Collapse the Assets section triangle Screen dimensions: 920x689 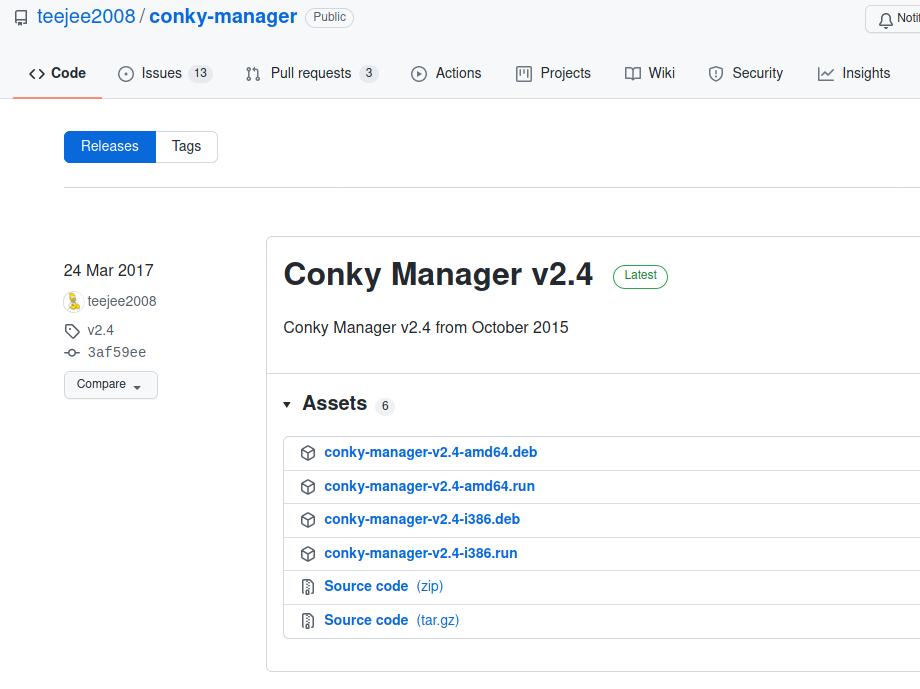287,405
